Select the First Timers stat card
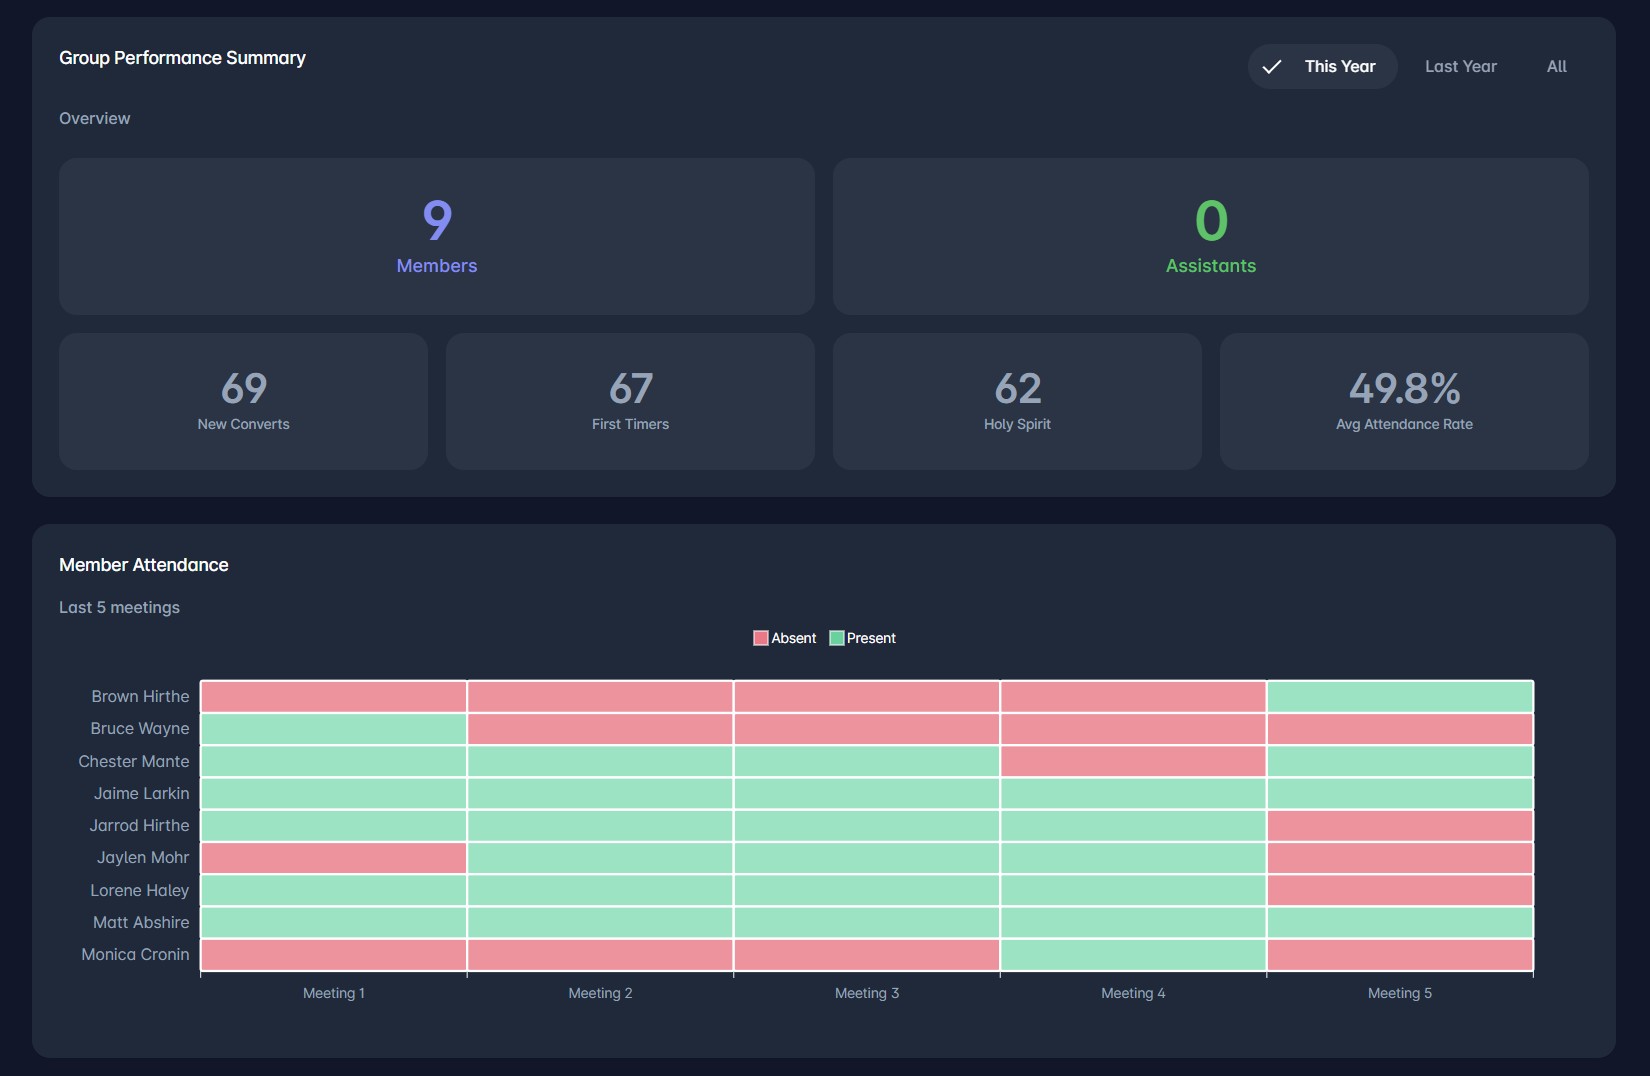 click(629, 400)
